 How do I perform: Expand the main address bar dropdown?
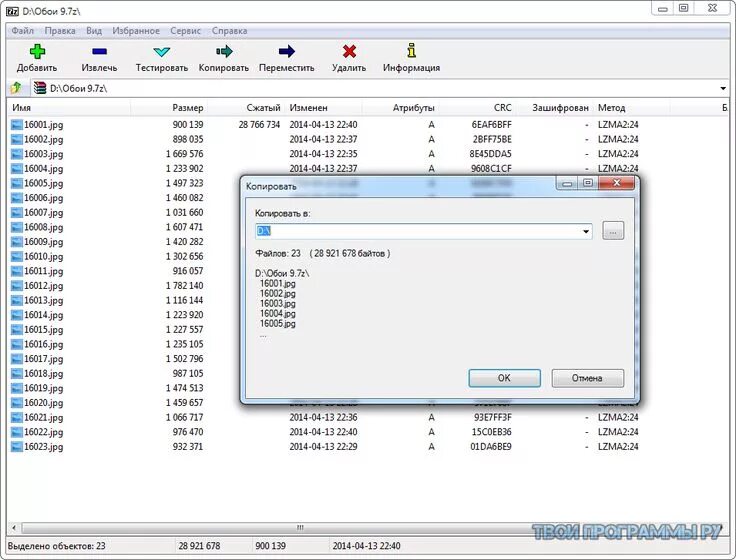click(x=723, y=88)
